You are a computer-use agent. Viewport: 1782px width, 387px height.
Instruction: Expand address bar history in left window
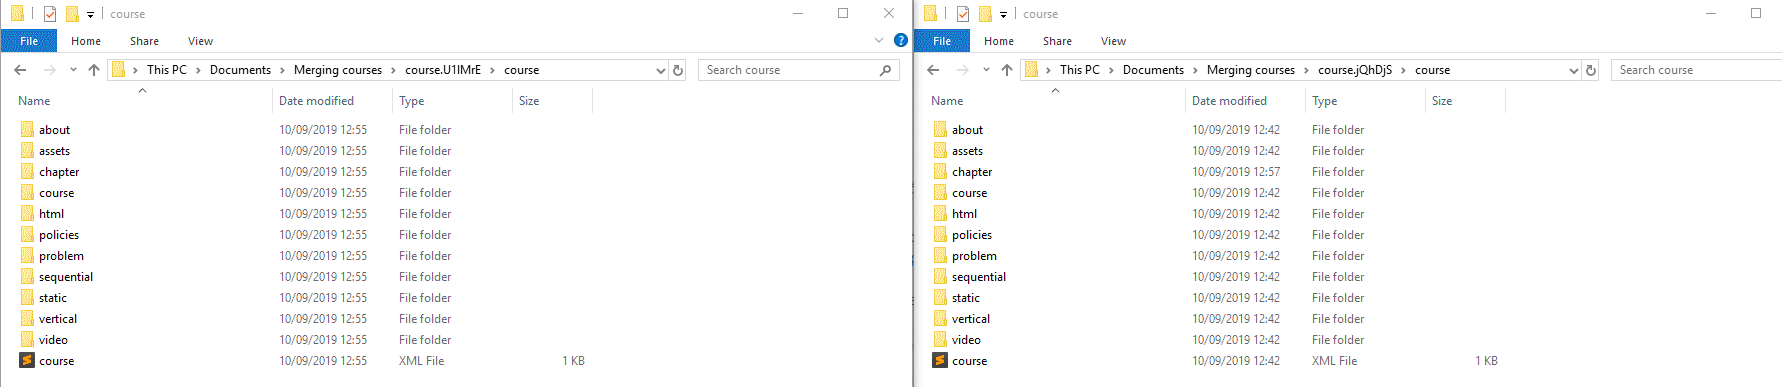(x=660, y=70)
